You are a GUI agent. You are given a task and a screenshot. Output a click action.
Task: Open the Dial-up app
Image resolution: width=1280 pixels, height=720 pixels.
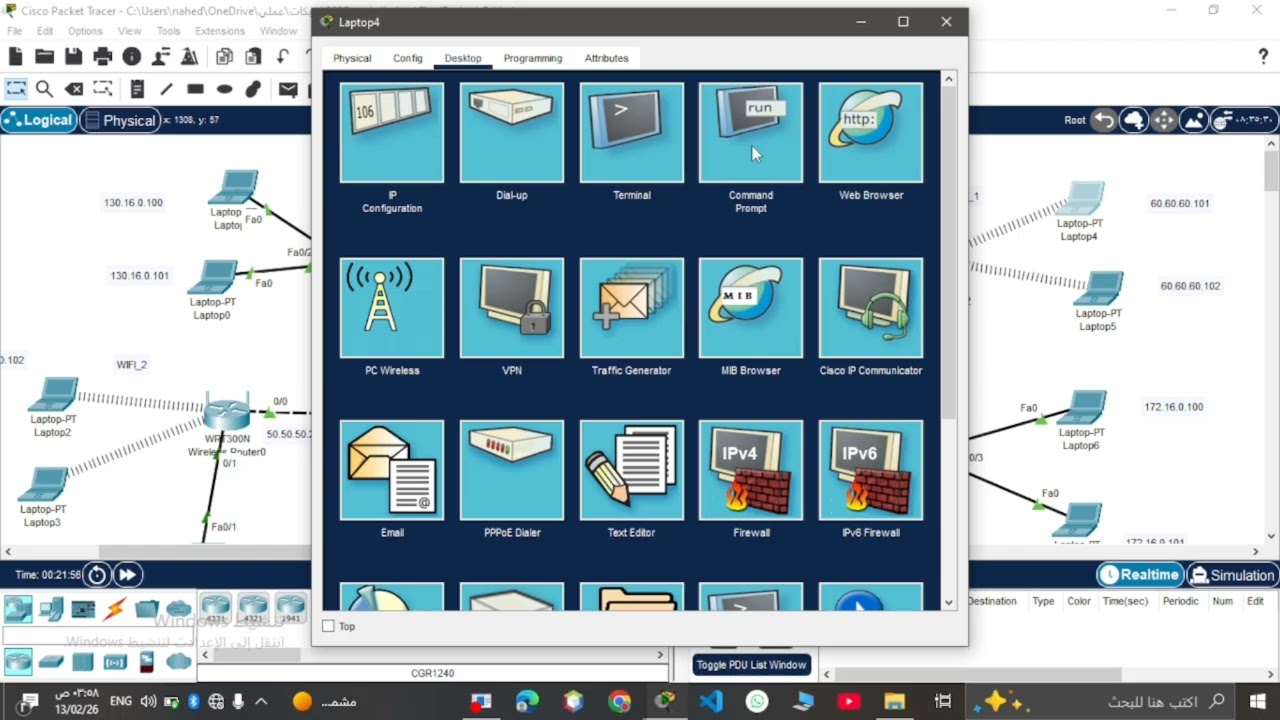tap(512, 133)
